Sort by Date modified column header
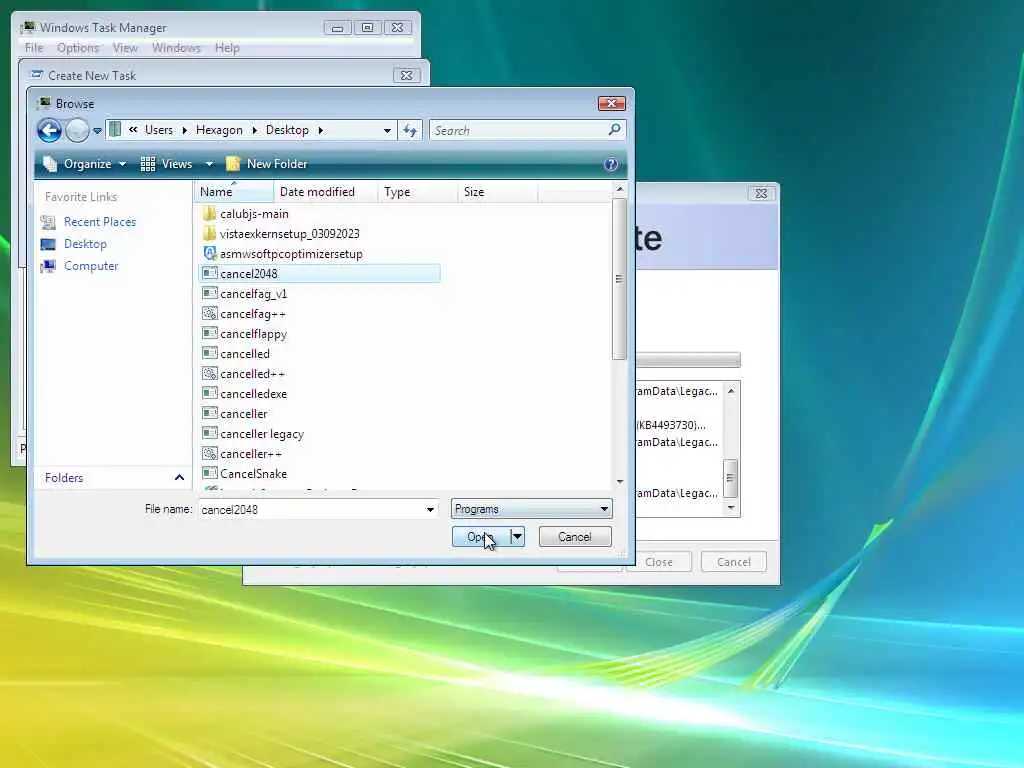 click(x=325, y=192)
